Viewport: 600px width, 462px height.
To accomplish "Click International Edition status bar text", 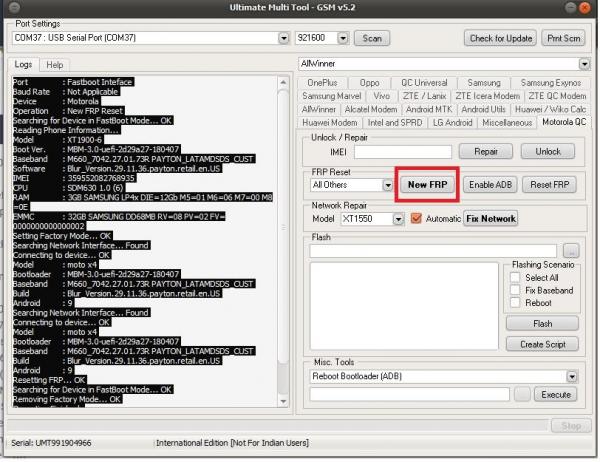I will pyautogui.click(x=232, y=443).
